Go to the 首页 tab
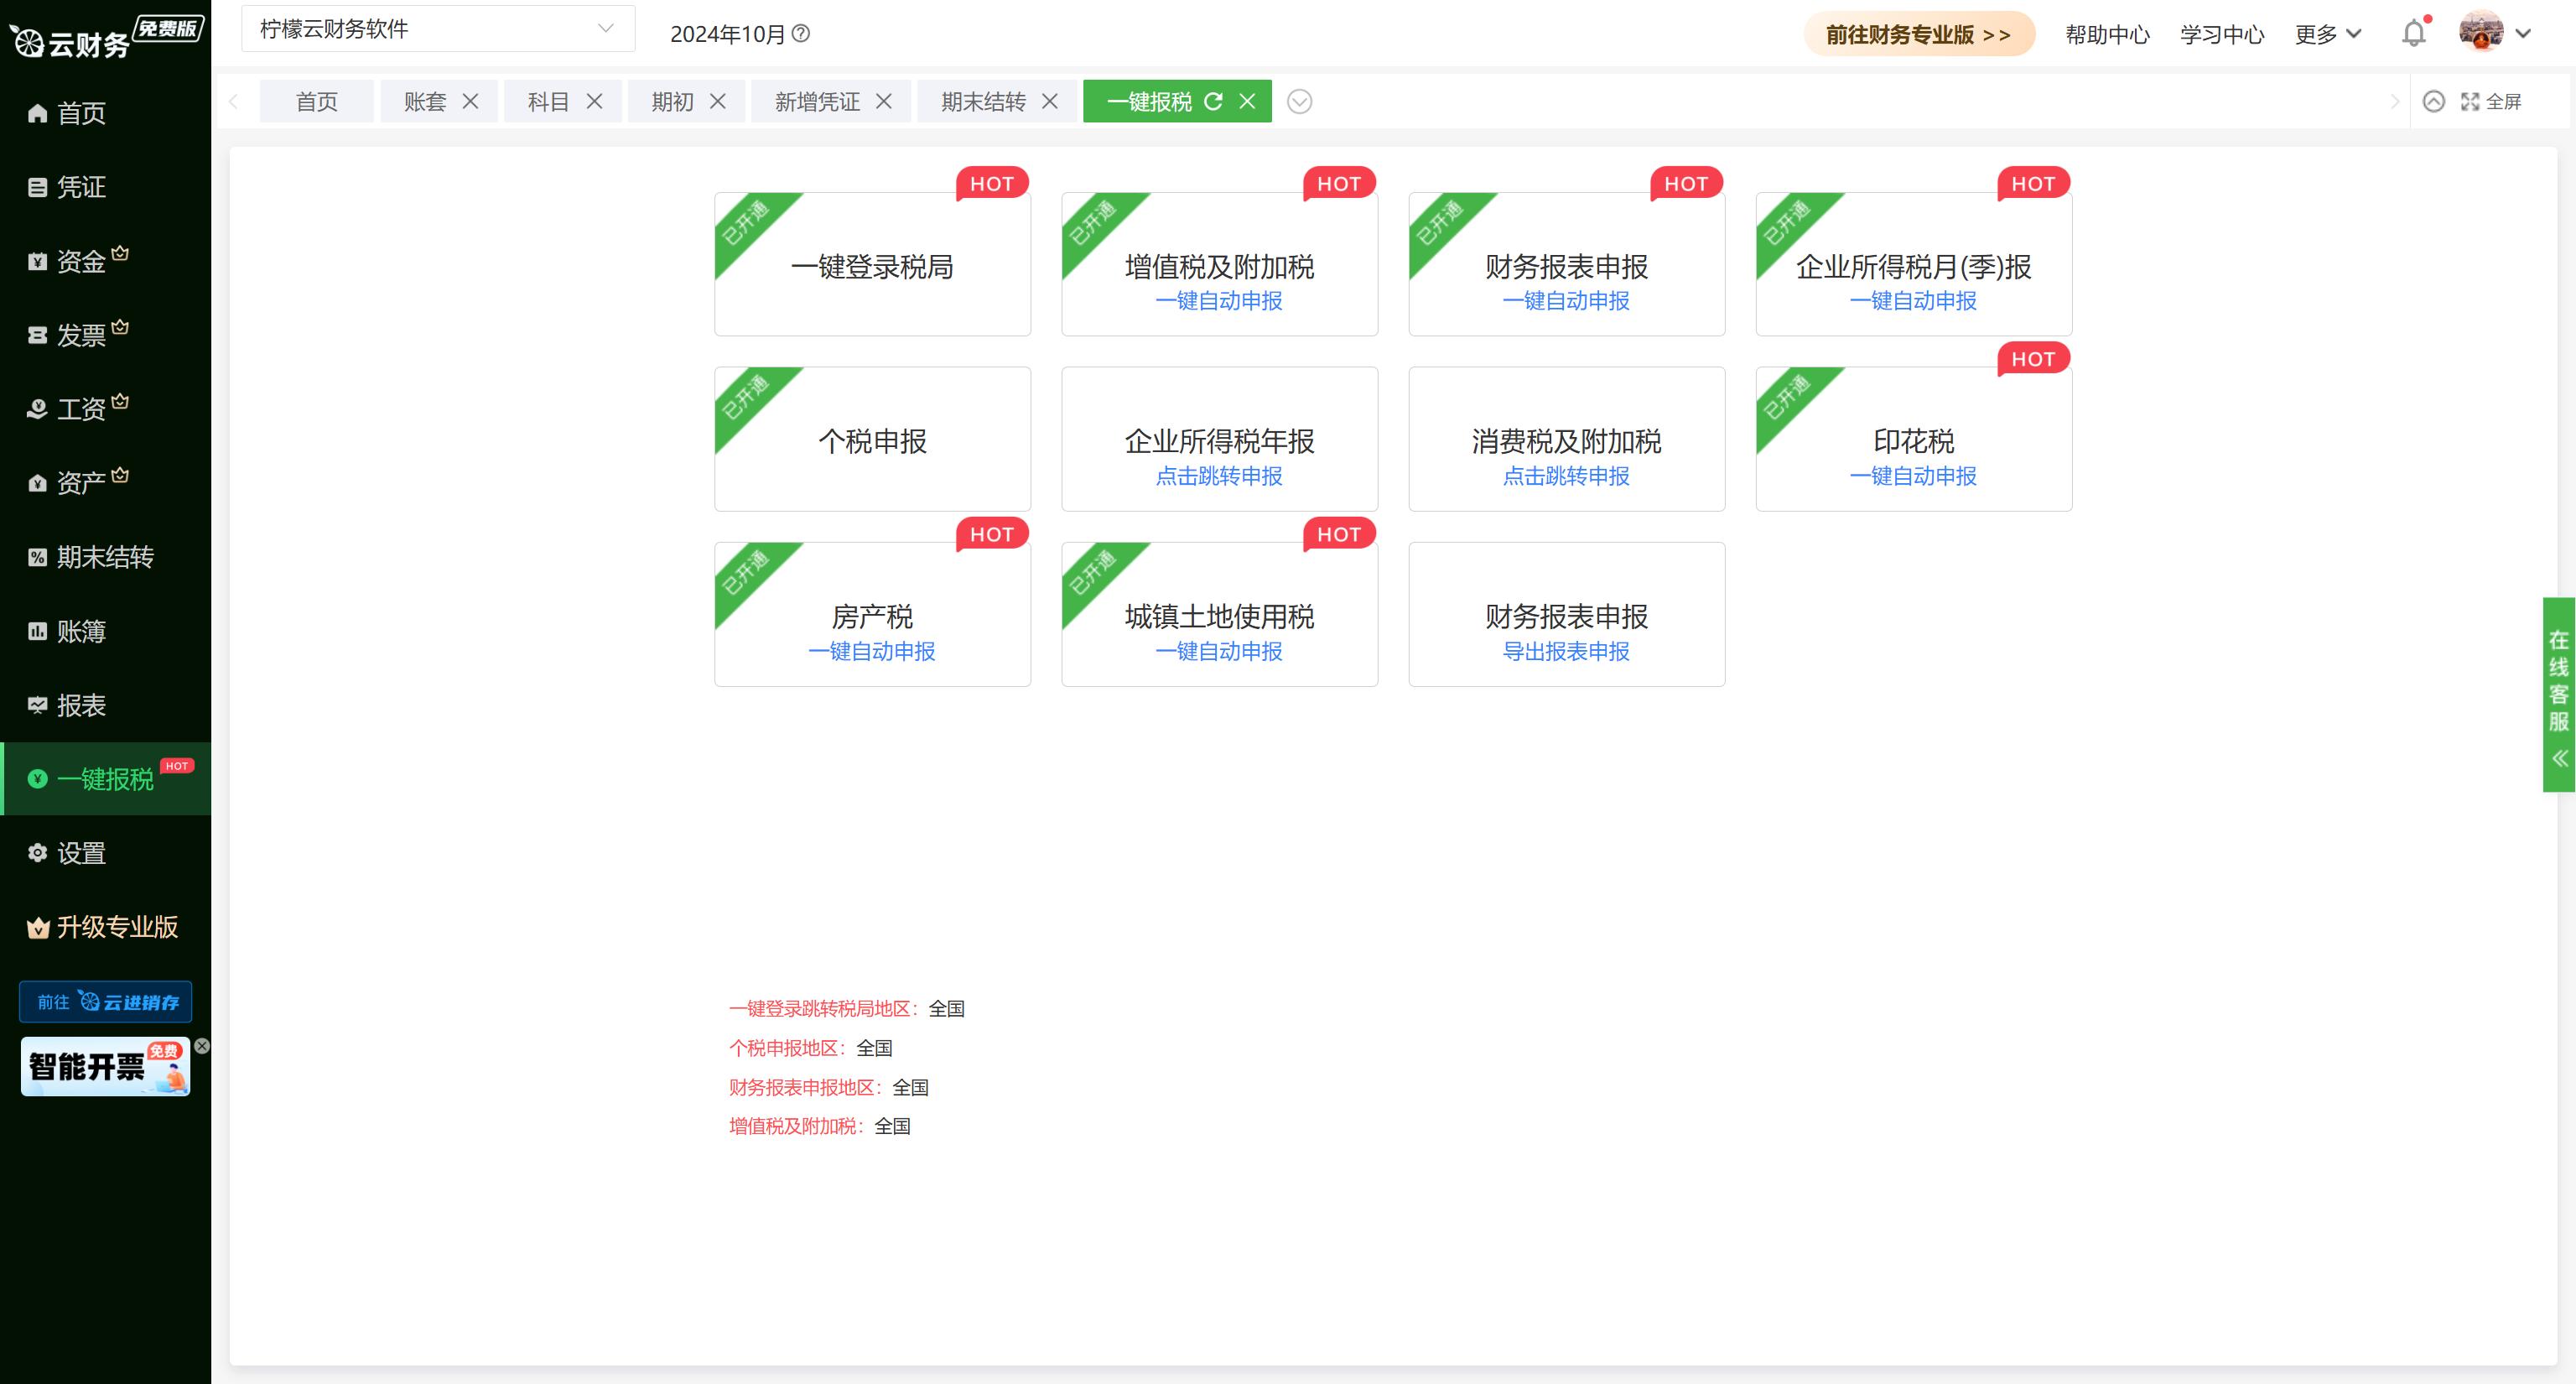This screenshot has width=2576, height=1384. pyautogui.click(x=316, y=101)
